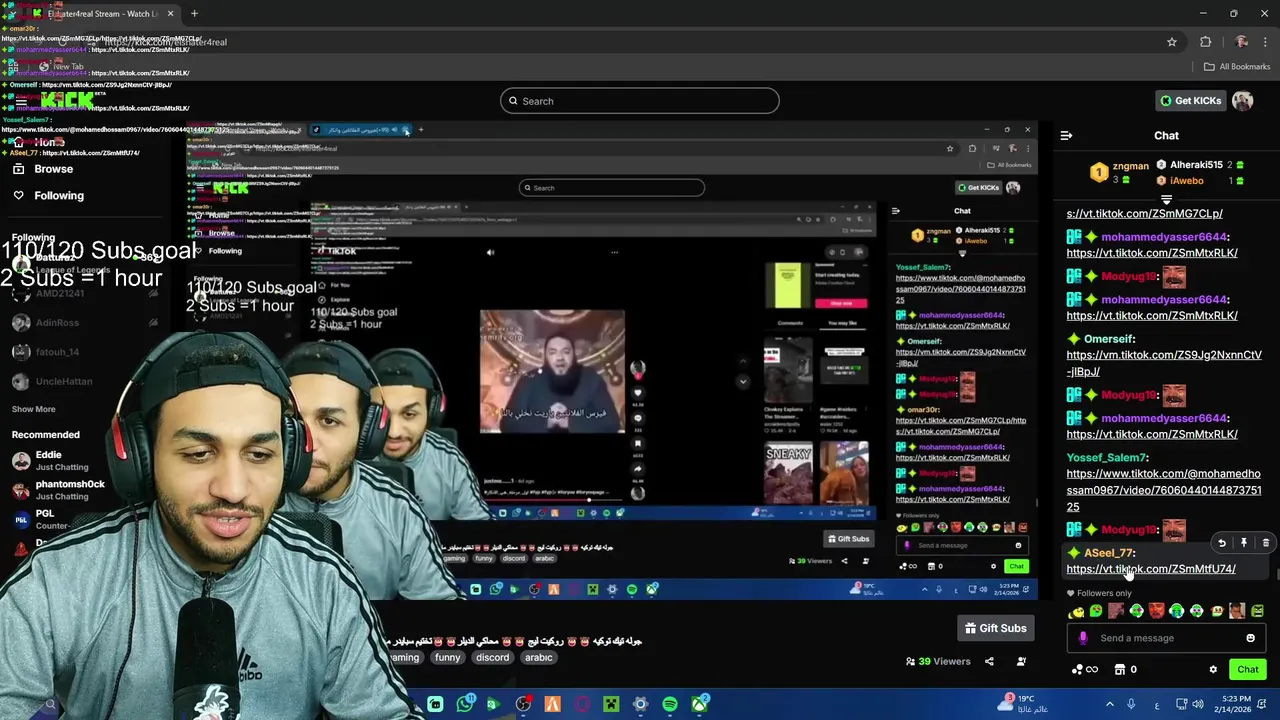
Task: Click the purple microphone icon in chat
Action: pos(1082,638)
